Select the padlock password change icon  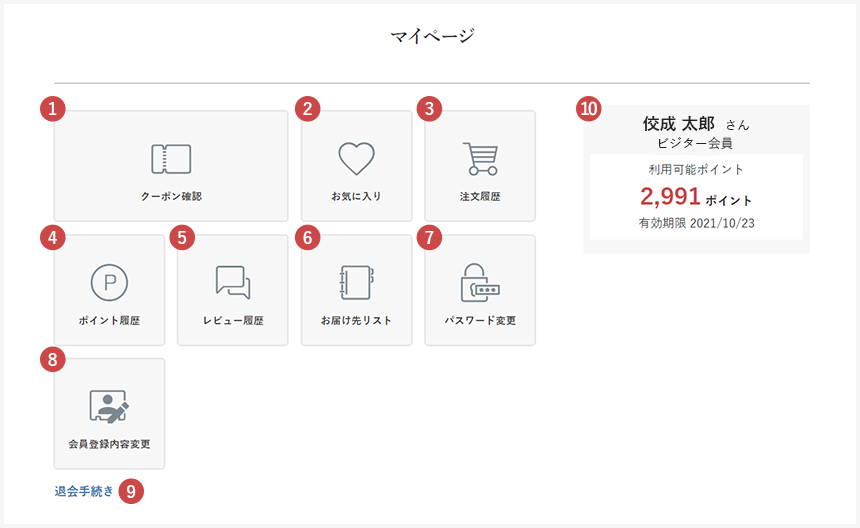click(x=480, y=283)
